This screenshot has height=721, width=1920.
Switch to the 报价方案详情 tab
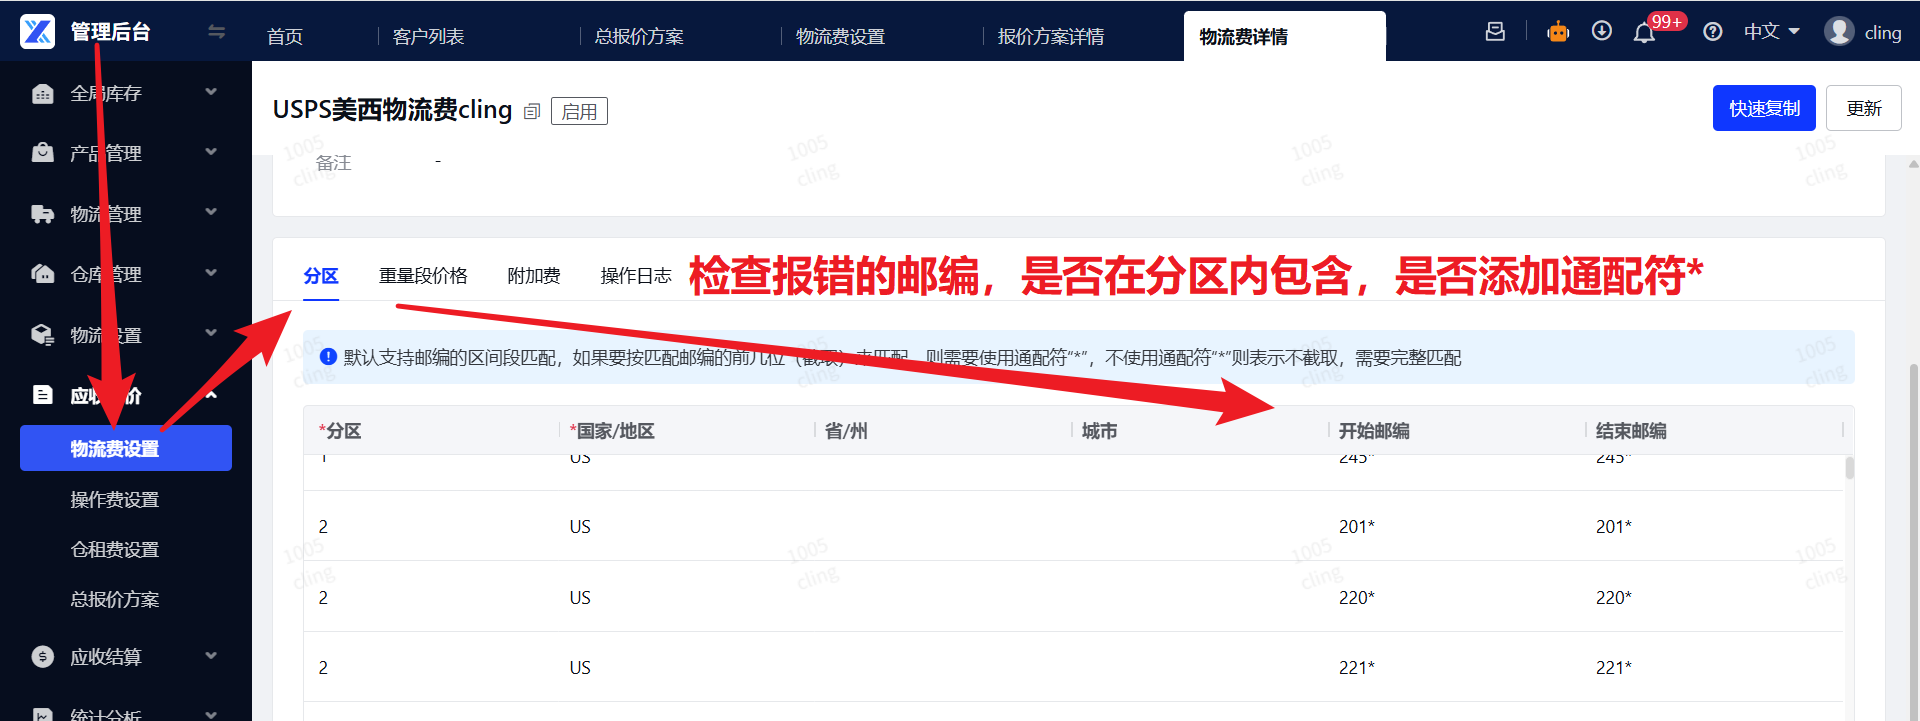(1051, 37)
